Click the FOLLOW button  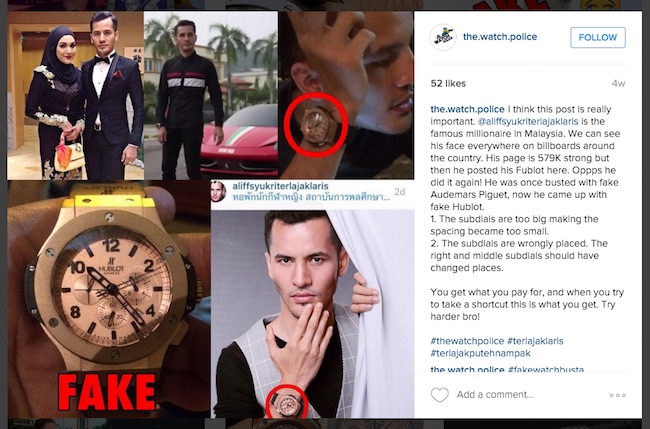pos(598,37)
